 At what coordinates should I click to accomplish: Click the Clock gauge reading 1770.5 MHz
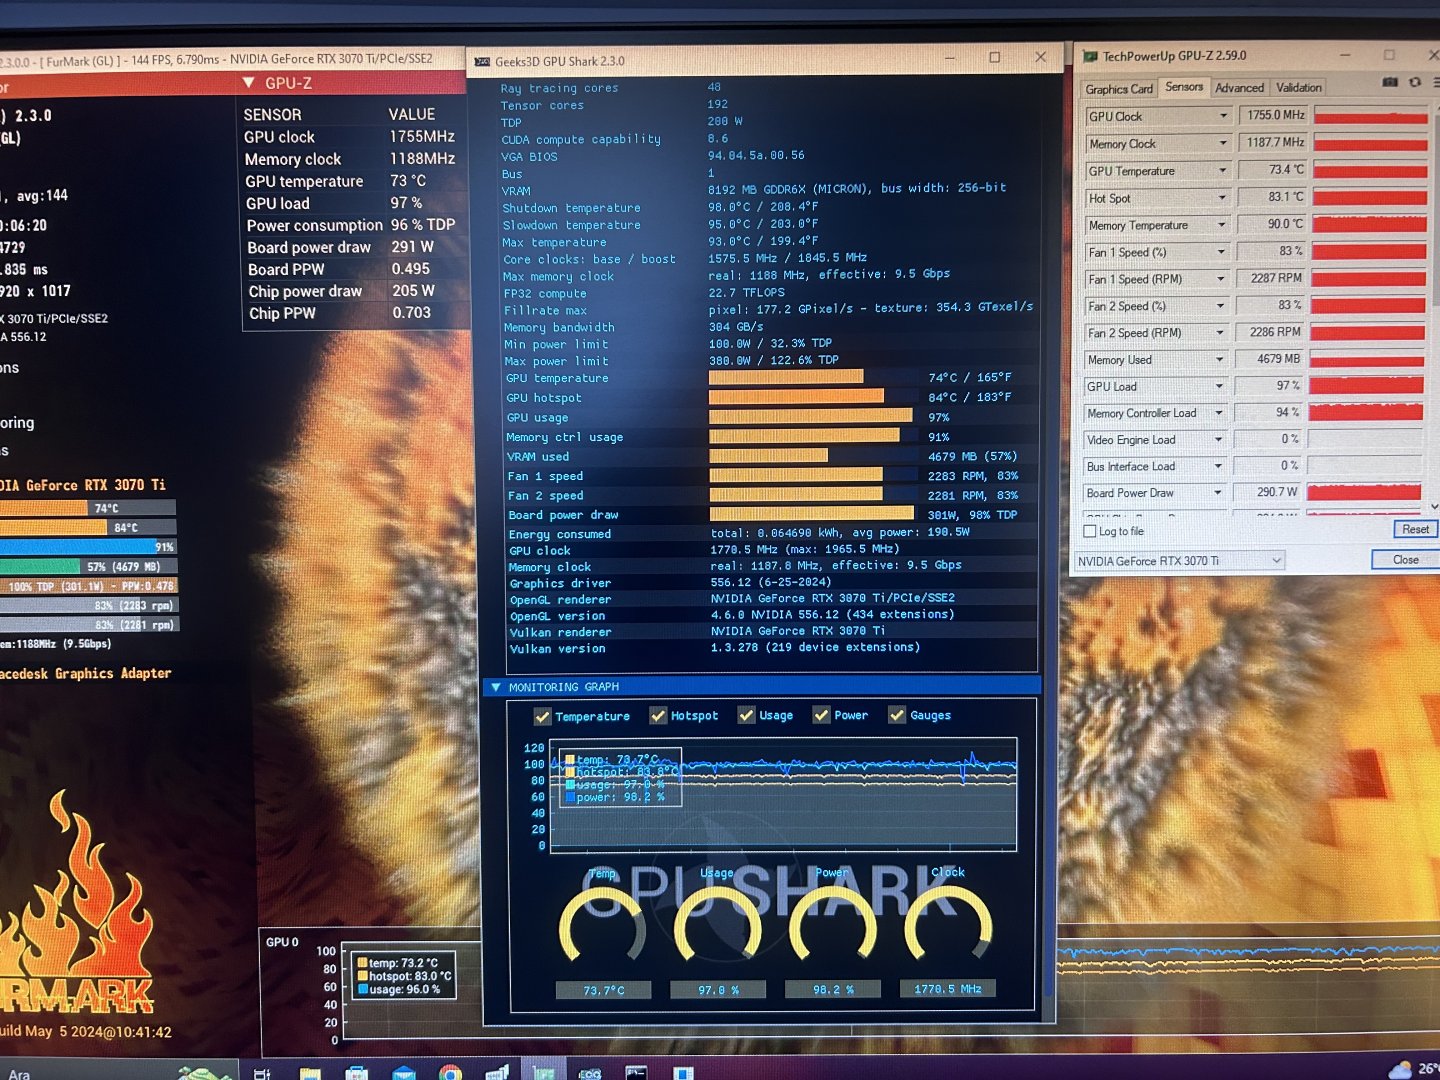(x=948, y=989)
